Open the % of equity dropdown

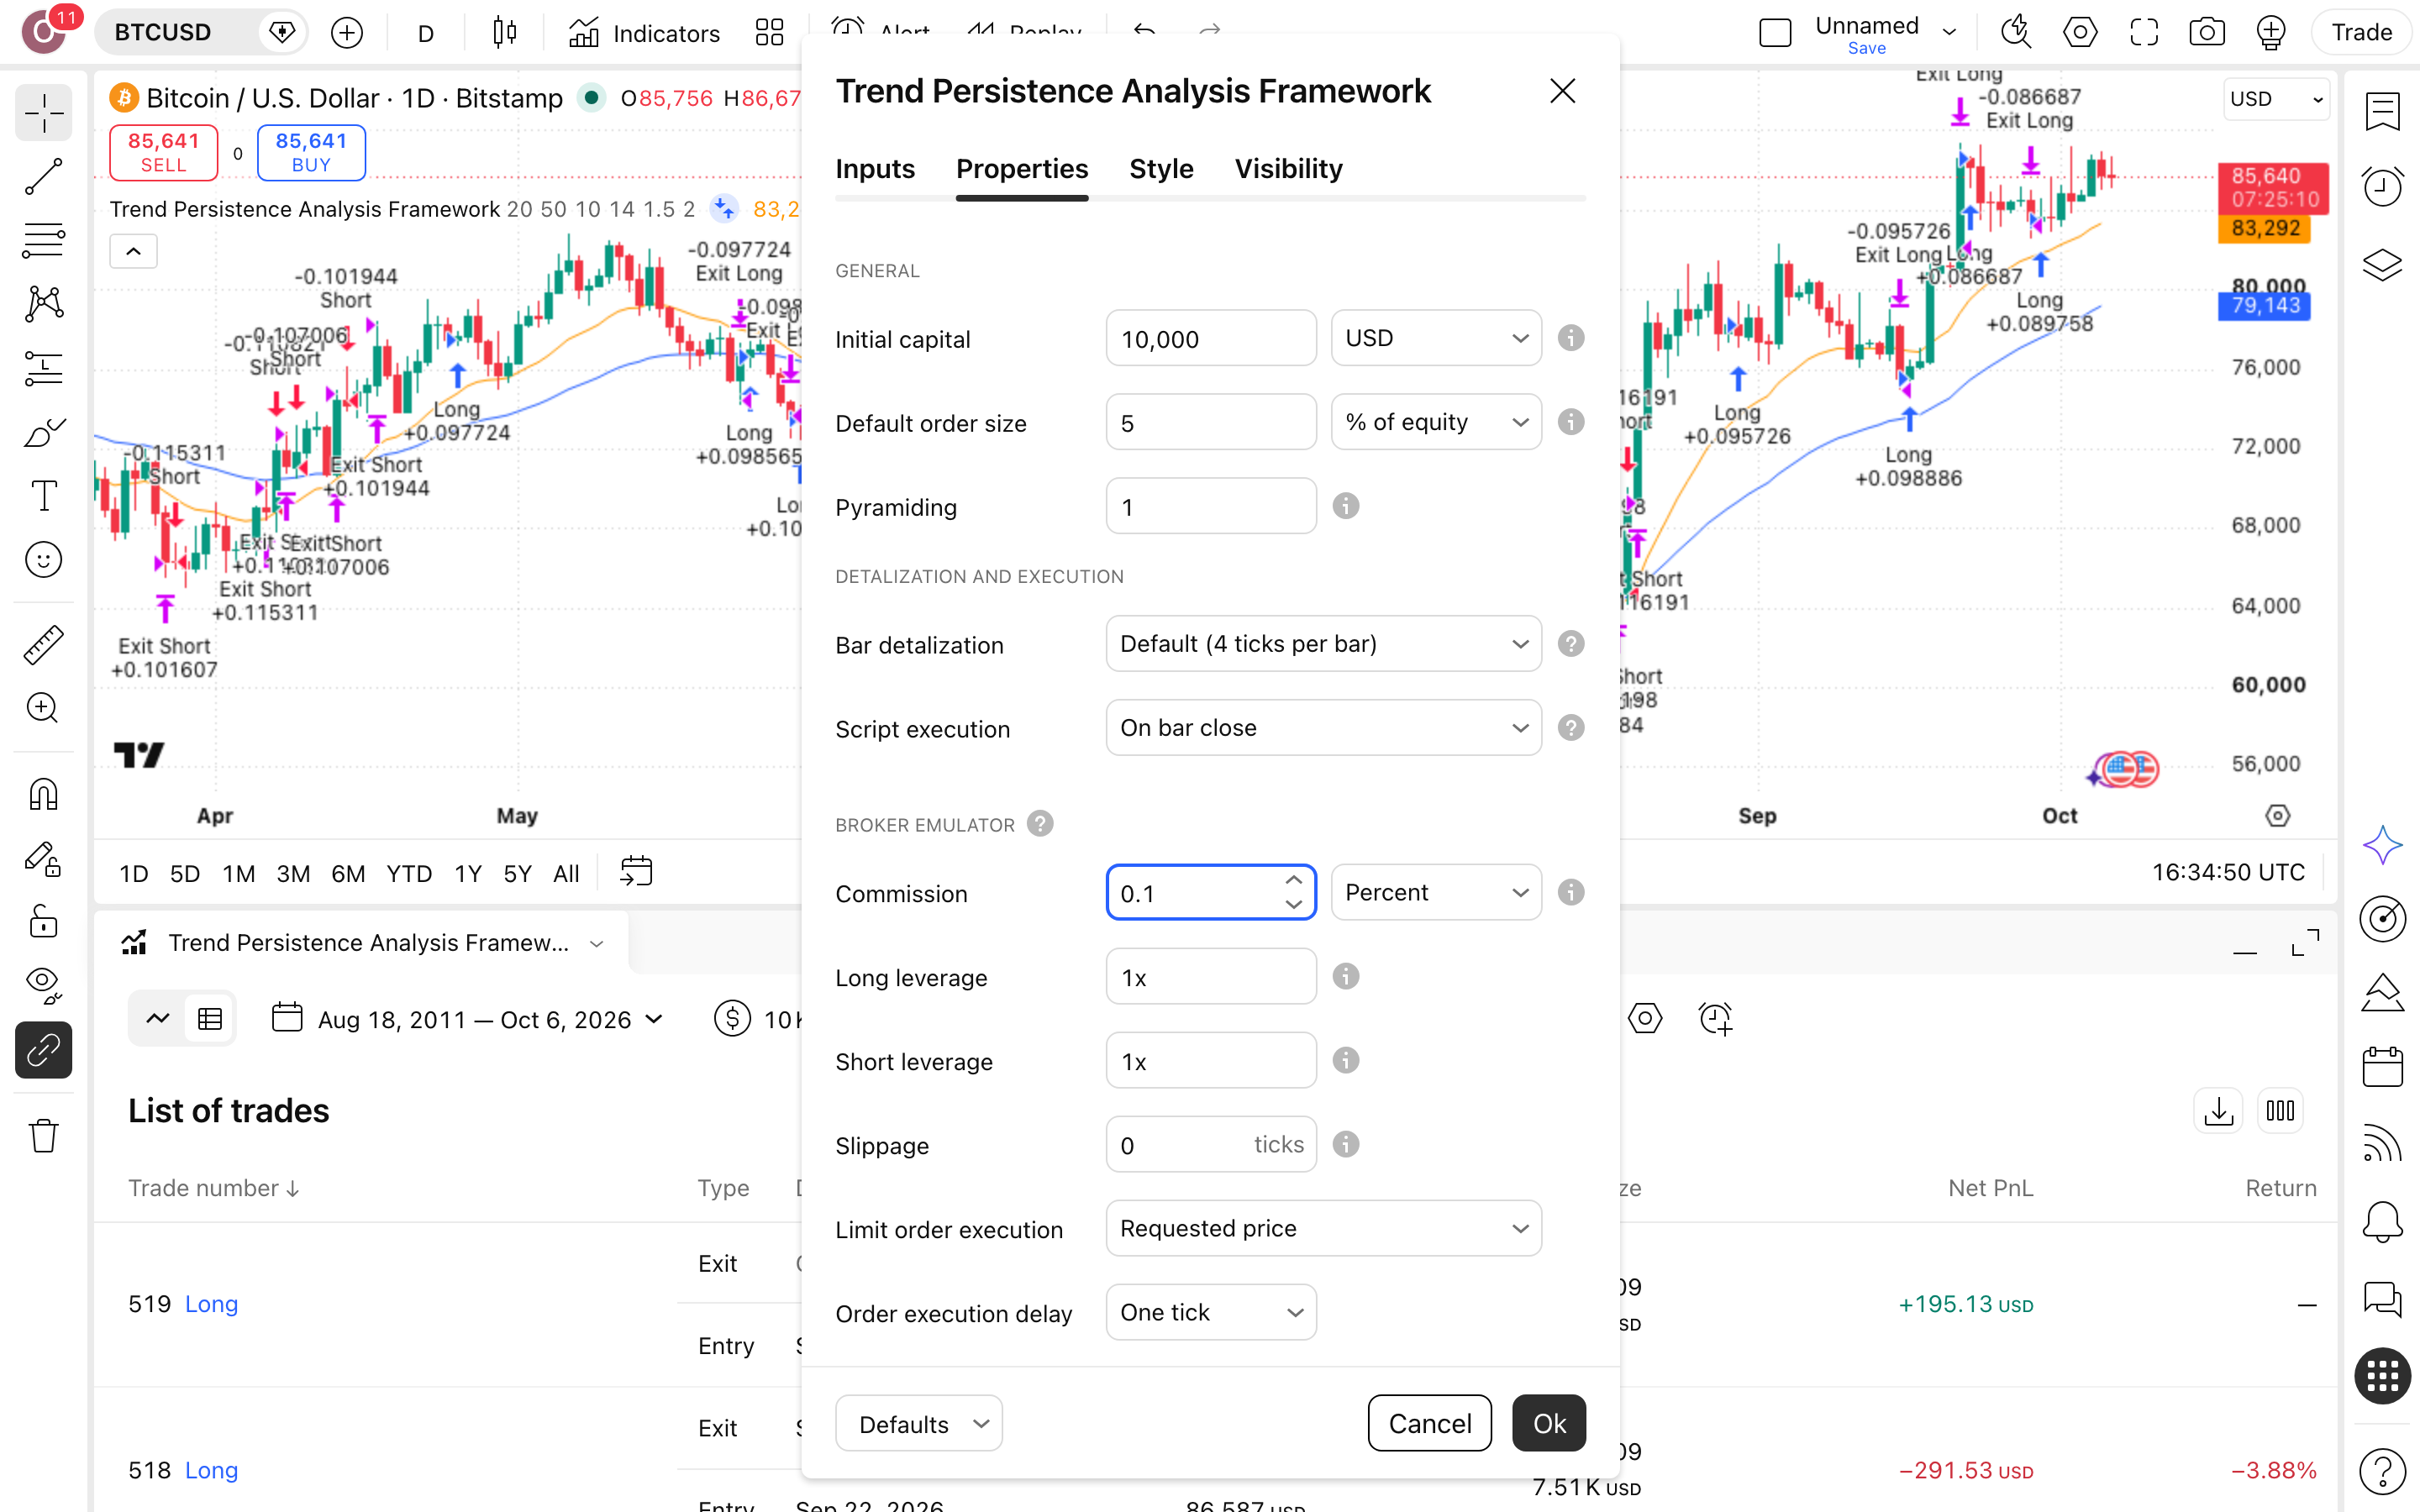pyautogui.click(x=1436, y=422)
